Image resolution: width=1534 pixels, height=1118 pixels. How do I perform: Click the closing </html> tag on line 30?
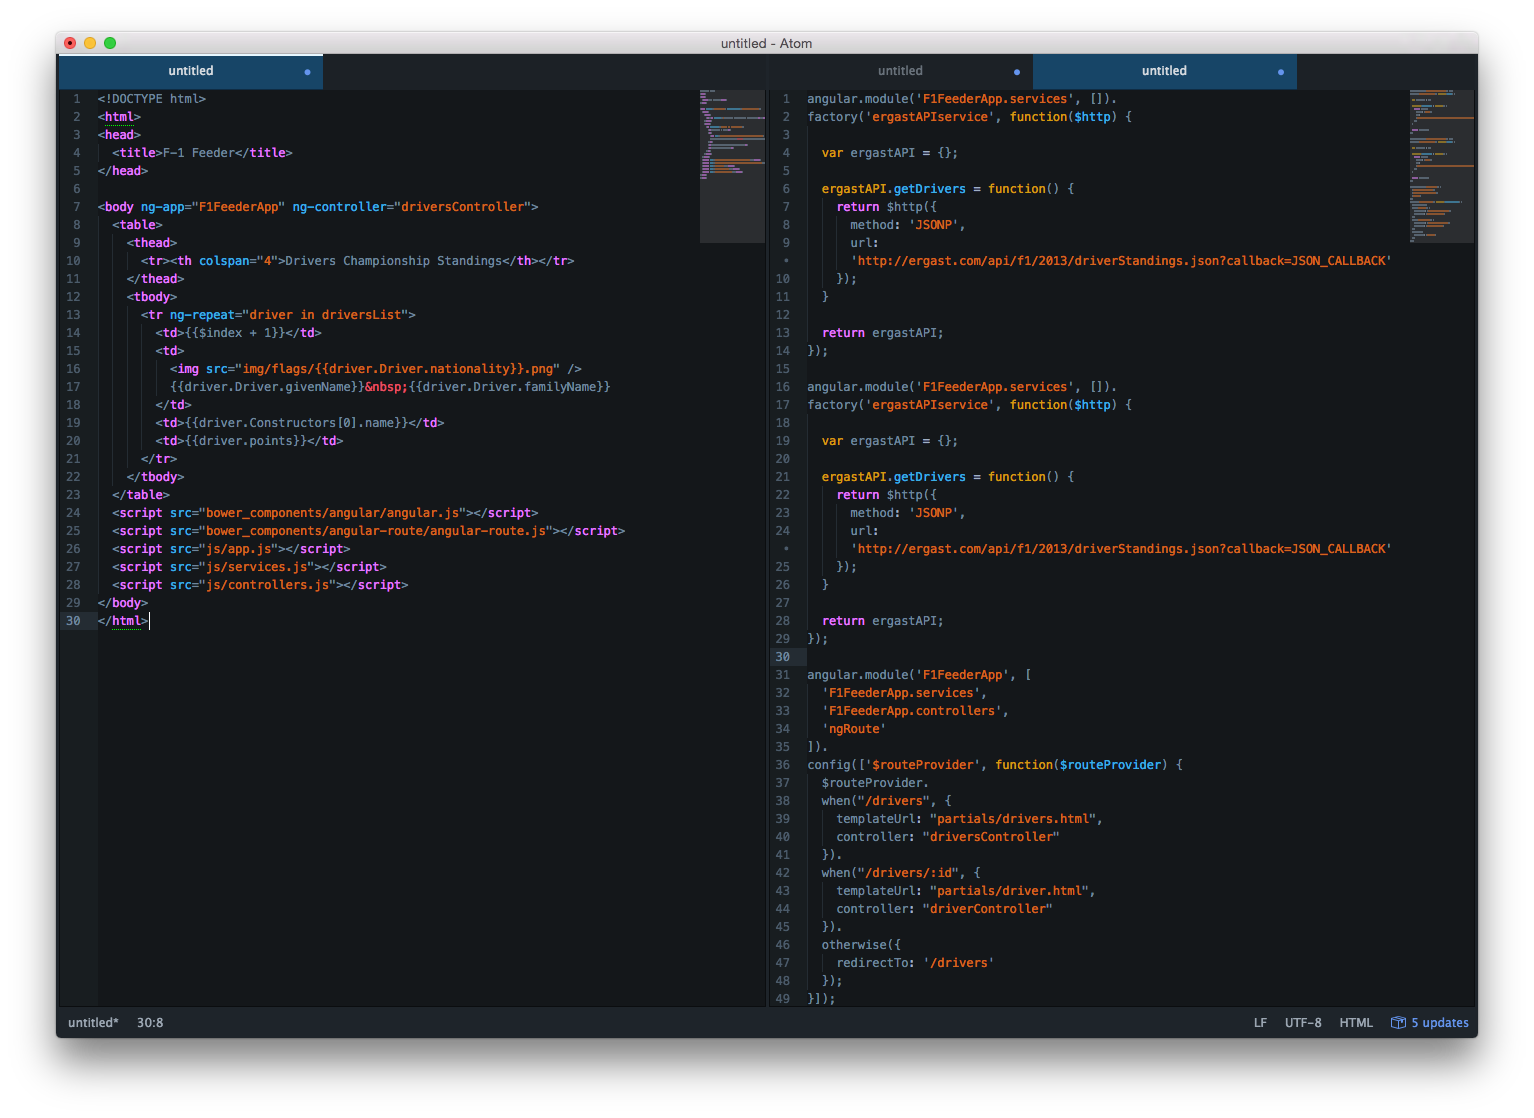coord(123,621)
